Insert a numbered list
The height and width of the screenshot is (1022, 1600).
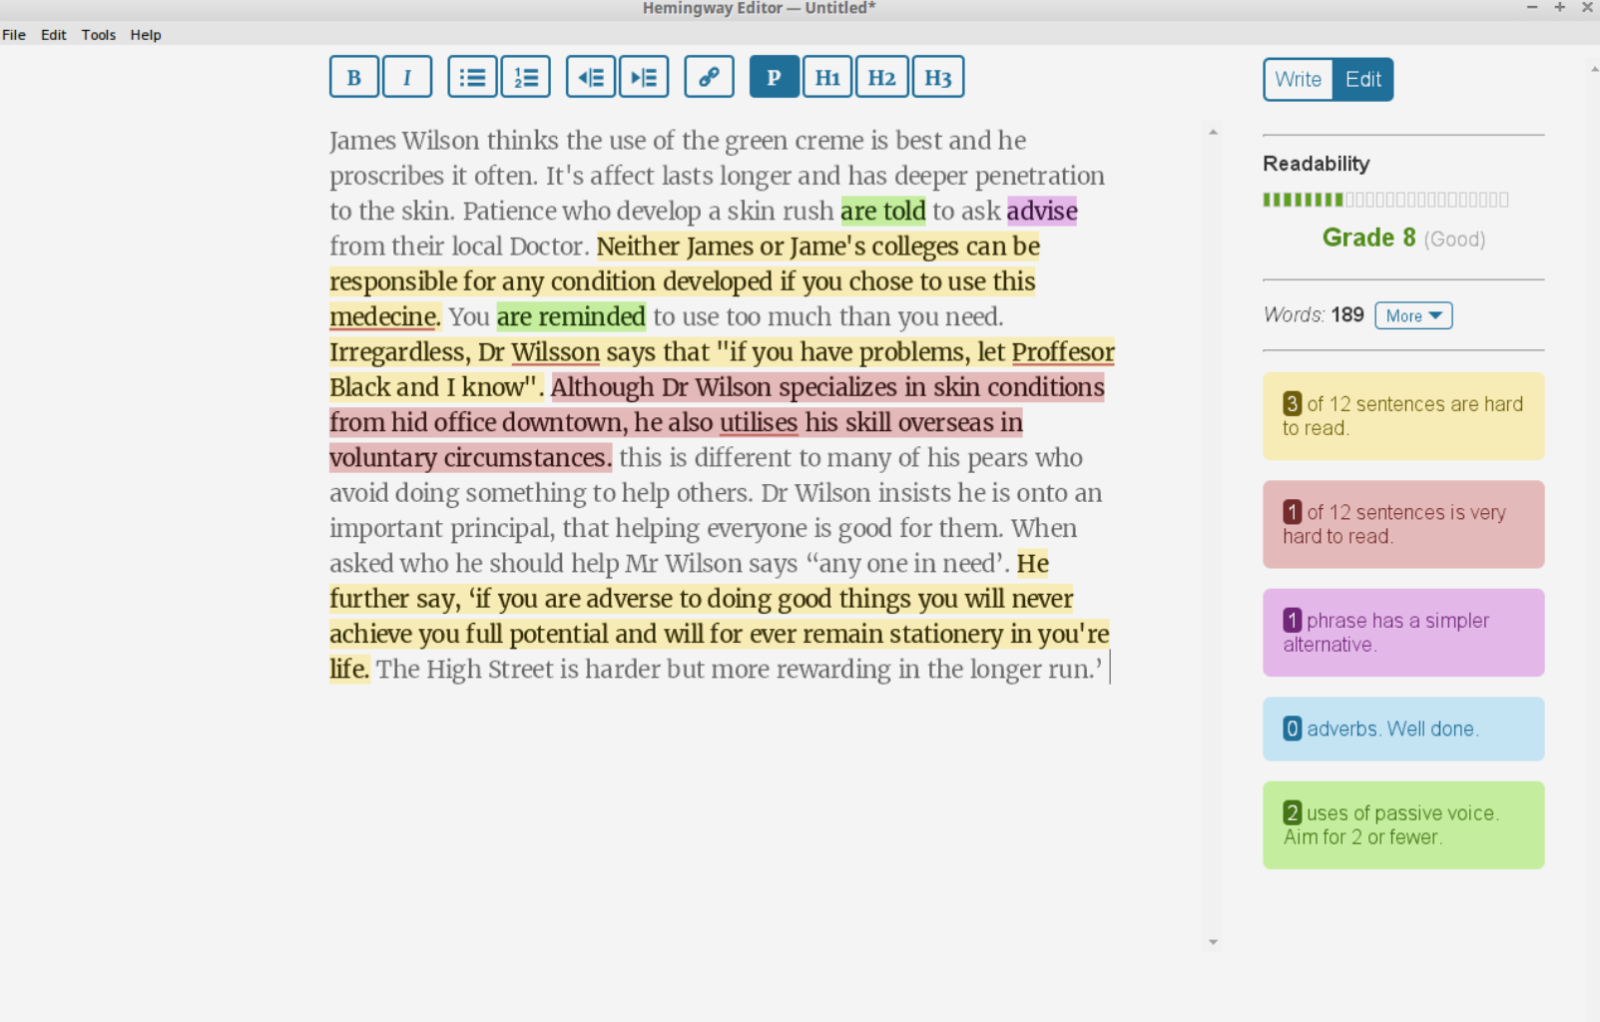[526, 77]
